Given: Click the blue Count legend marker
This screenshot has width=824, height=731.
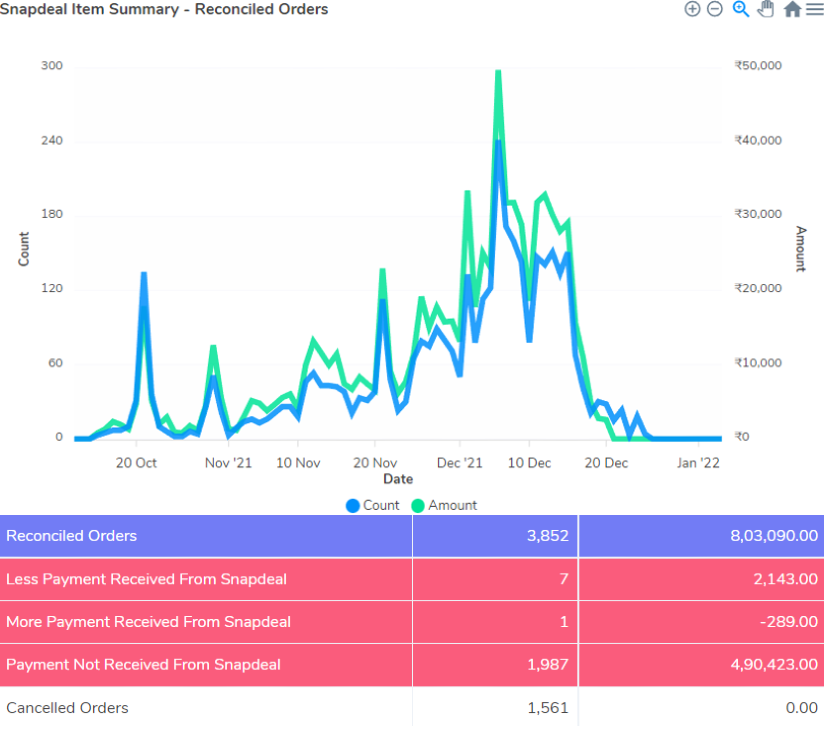Looking at the screenshot, I should (x=353, y=506).
